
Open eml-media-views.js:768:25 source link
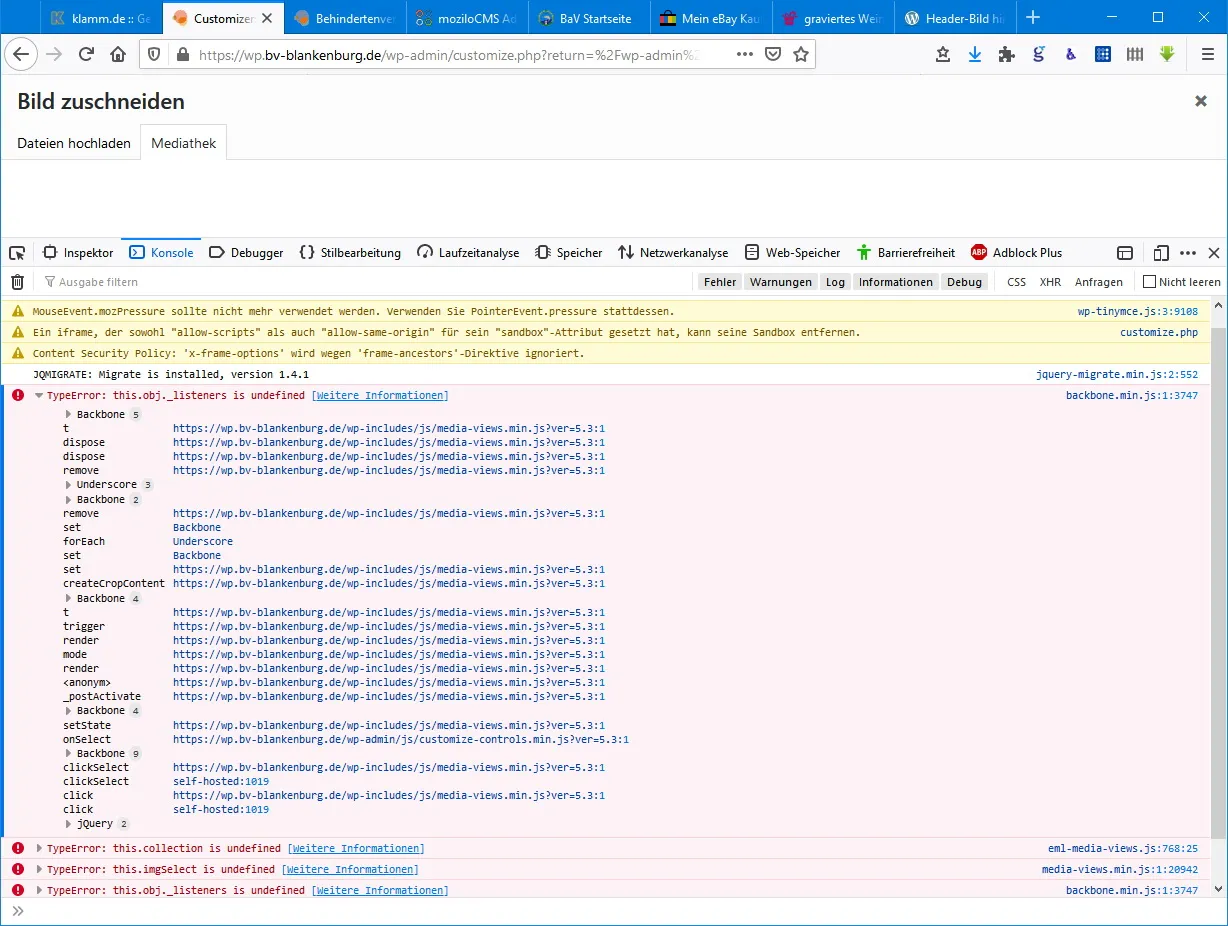pyautogui.click(x=1122, y=848)
